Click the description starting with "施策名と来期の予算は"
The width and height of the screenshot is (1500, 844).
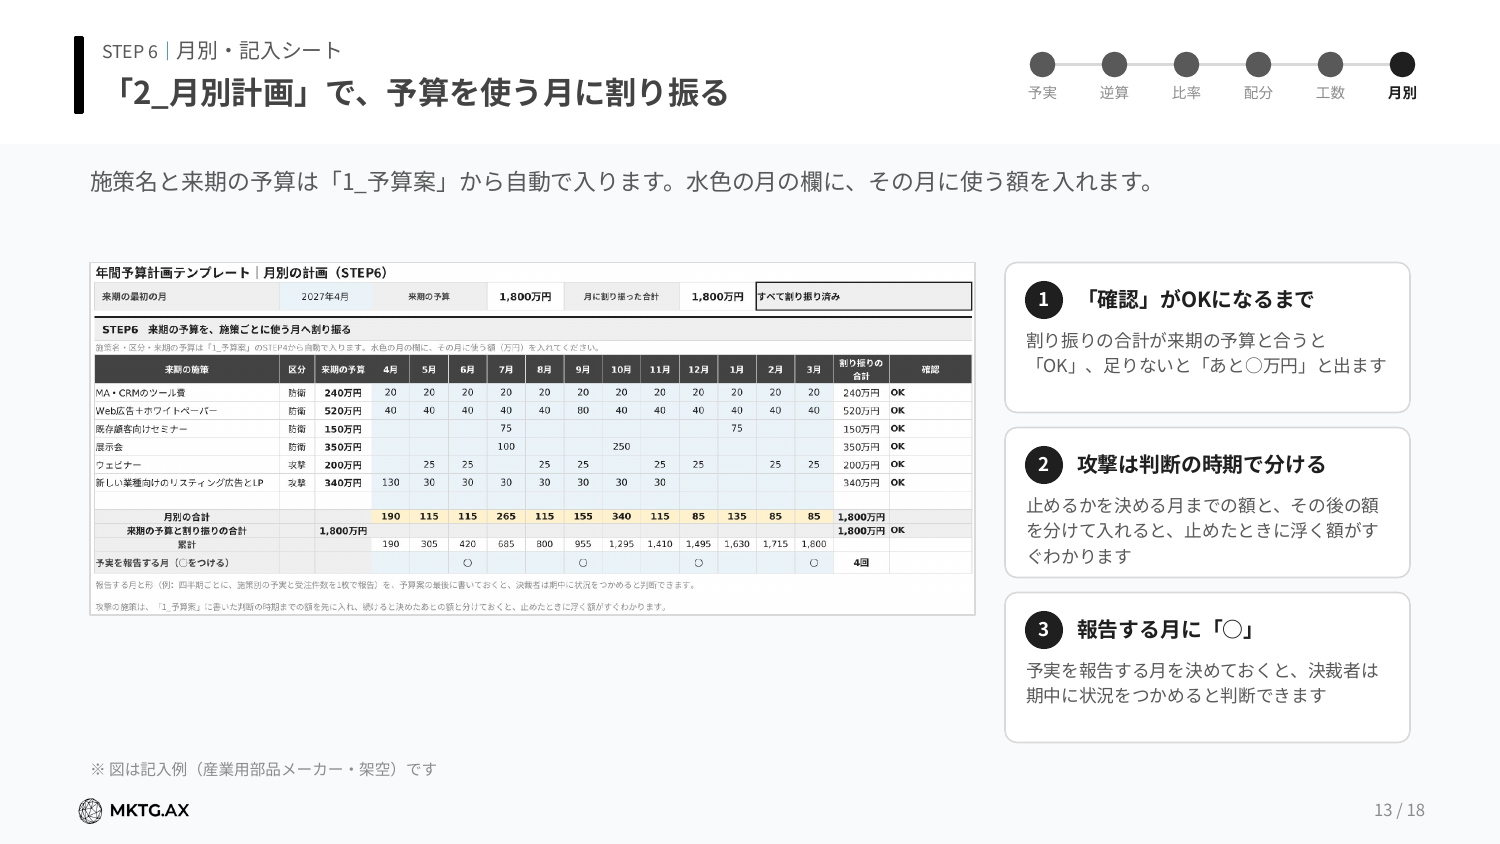pyautogui.click(x=624, y=182)
